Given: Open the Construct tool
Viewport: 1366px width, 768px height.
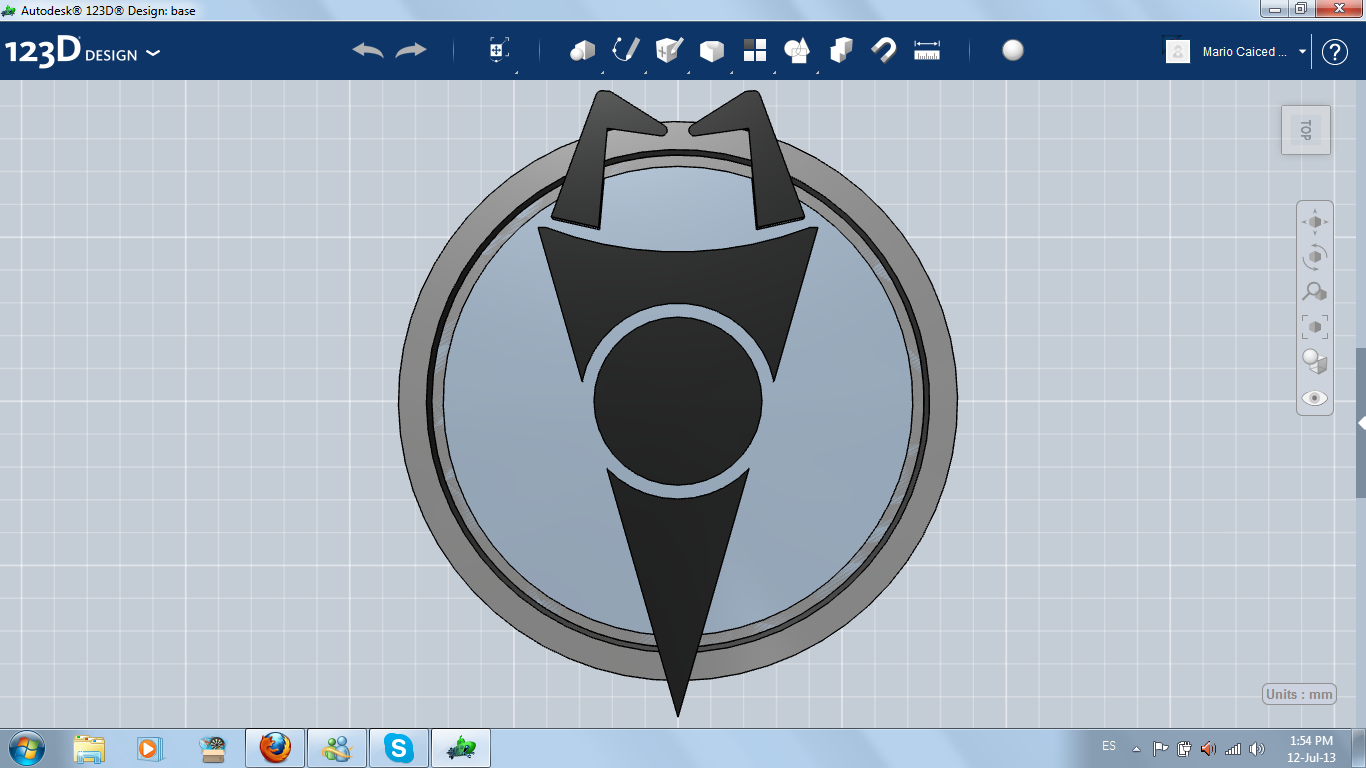Looking at the screenshot, I should click(668, 50).
